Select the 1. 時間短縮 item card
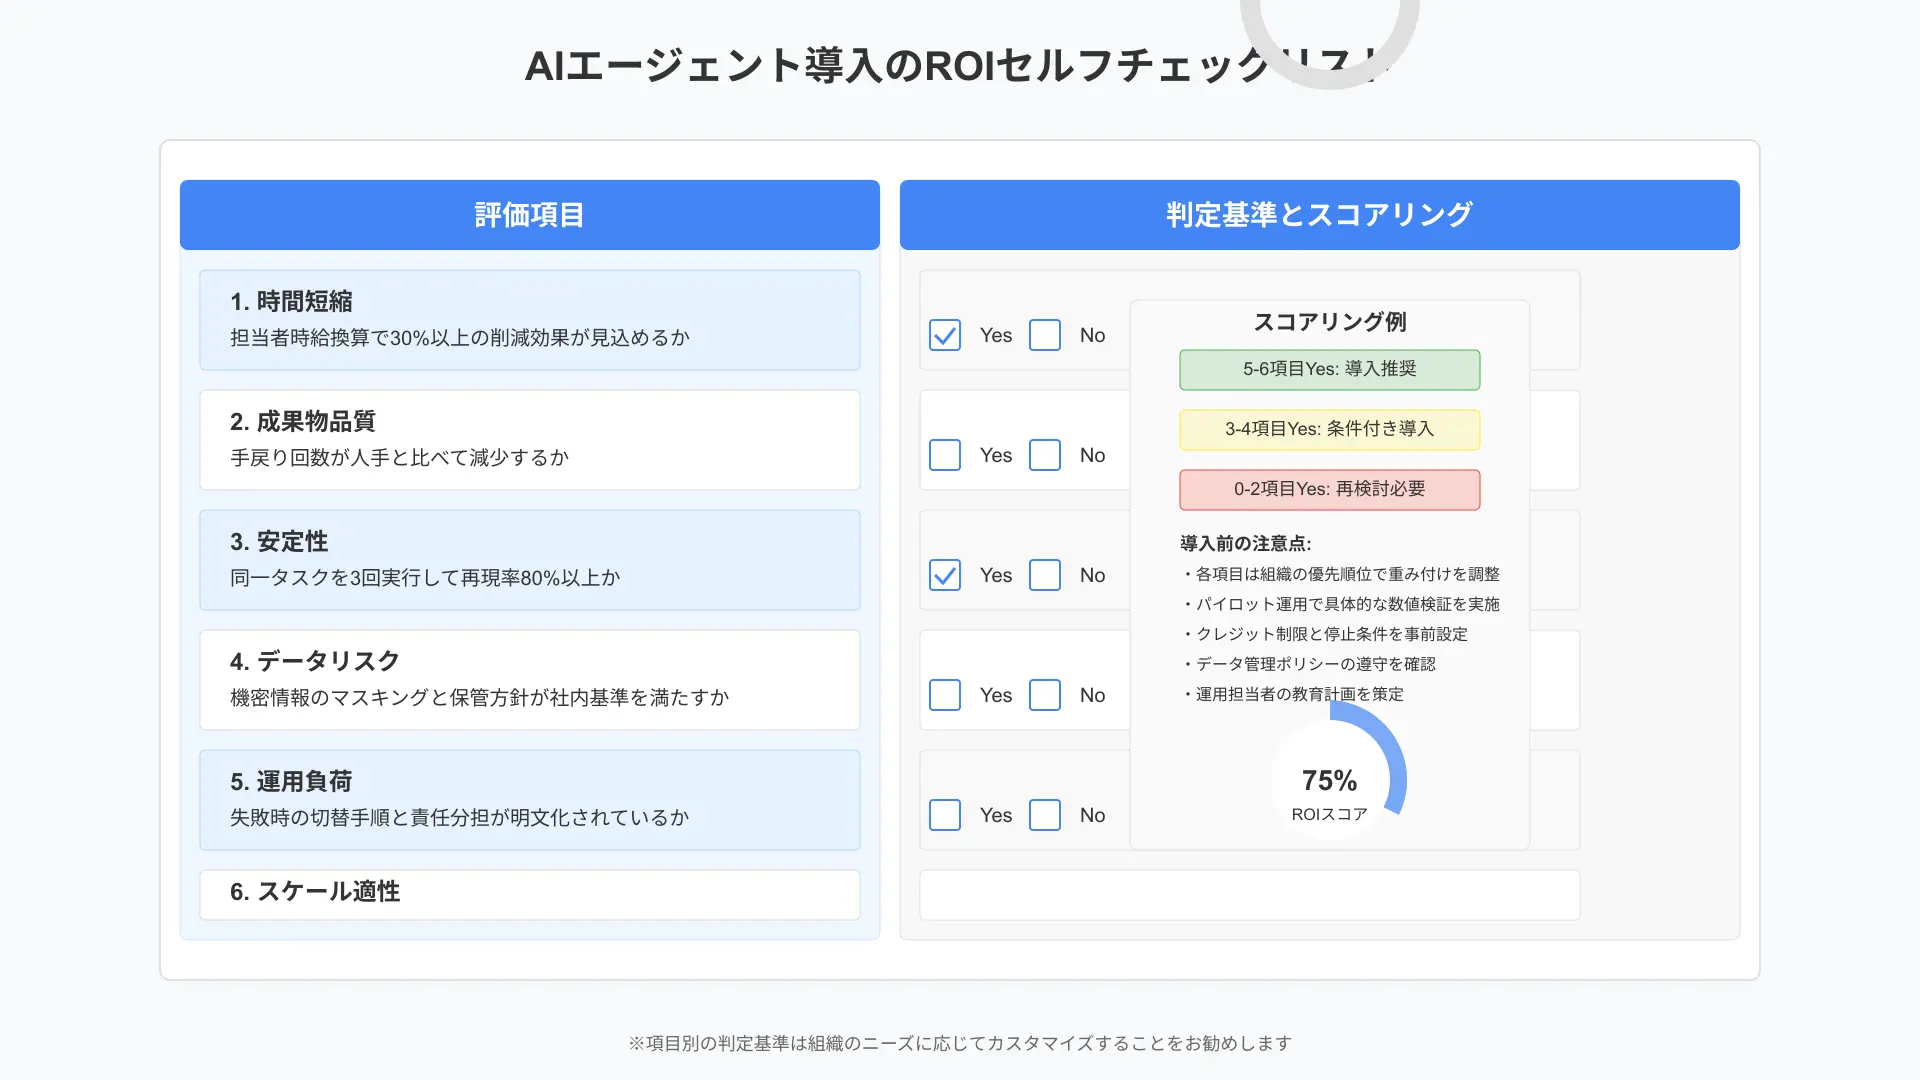 [x=530, y=320]
